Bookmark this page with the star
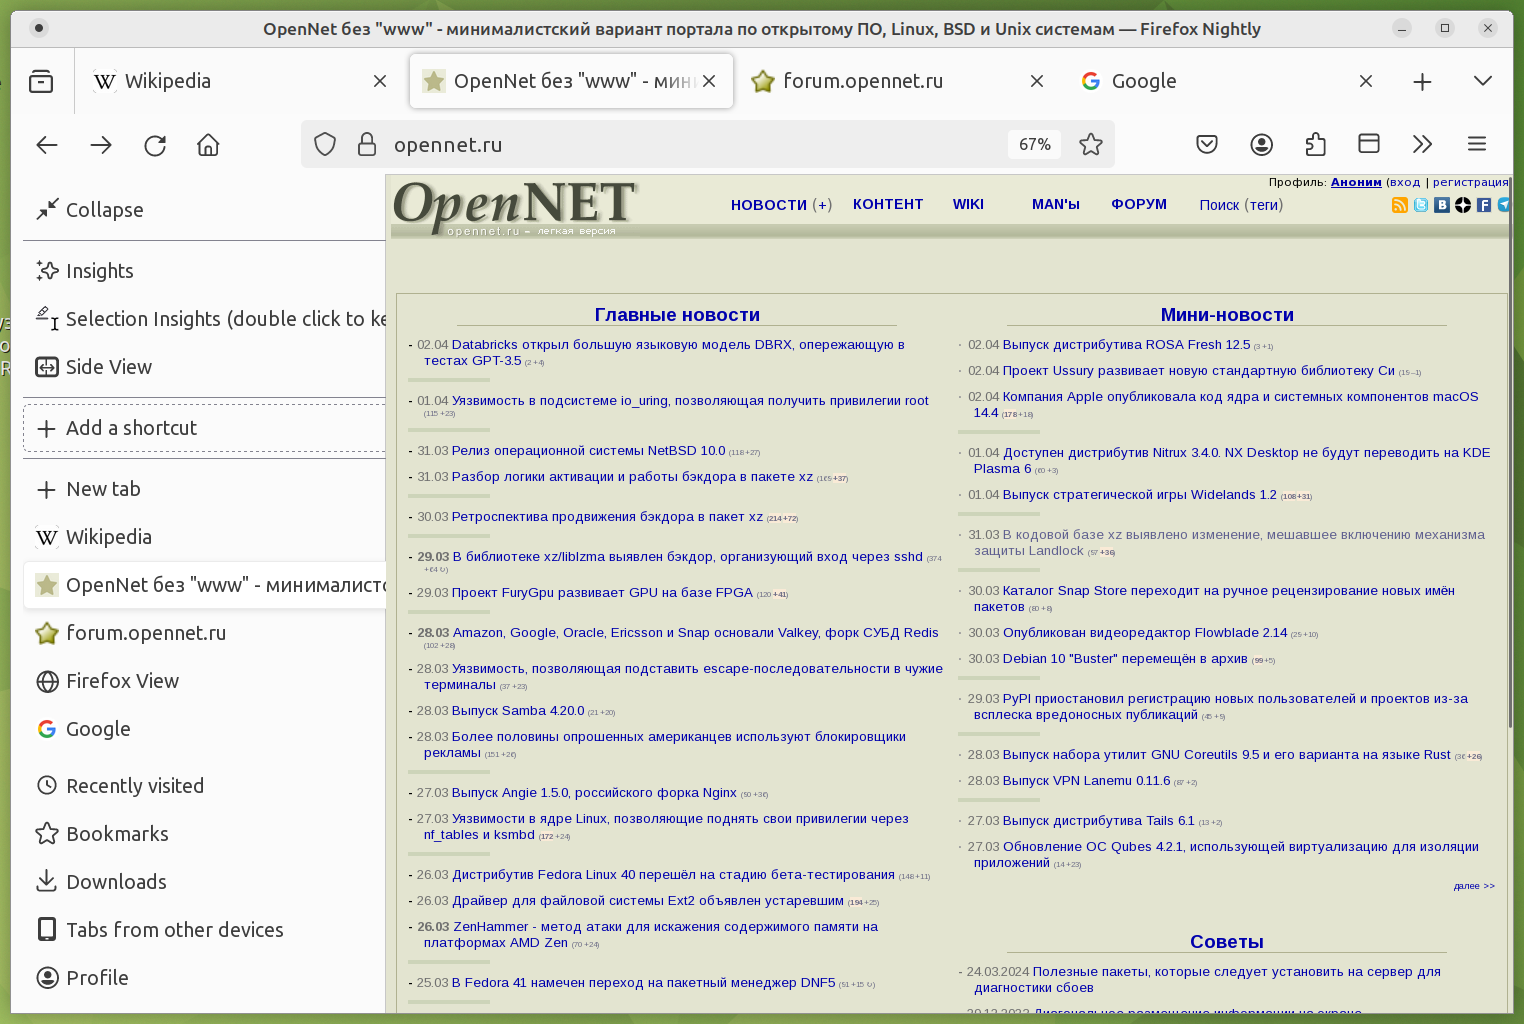Screen dimensions: 1524x1024 [1091, 145]
